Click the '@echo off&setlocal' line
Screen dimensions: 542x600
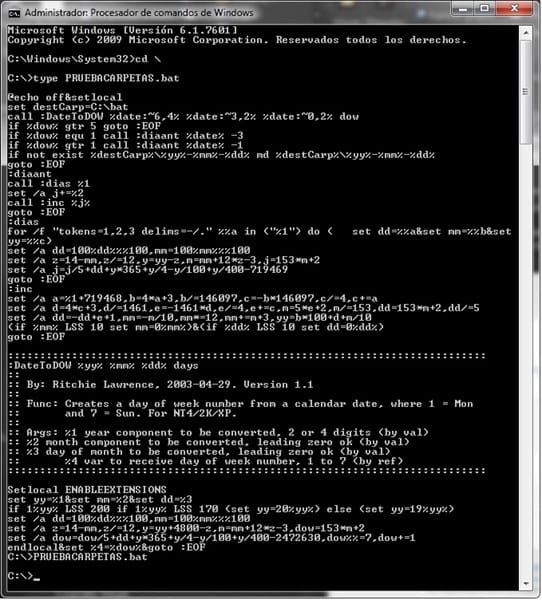tap(65, 97)
